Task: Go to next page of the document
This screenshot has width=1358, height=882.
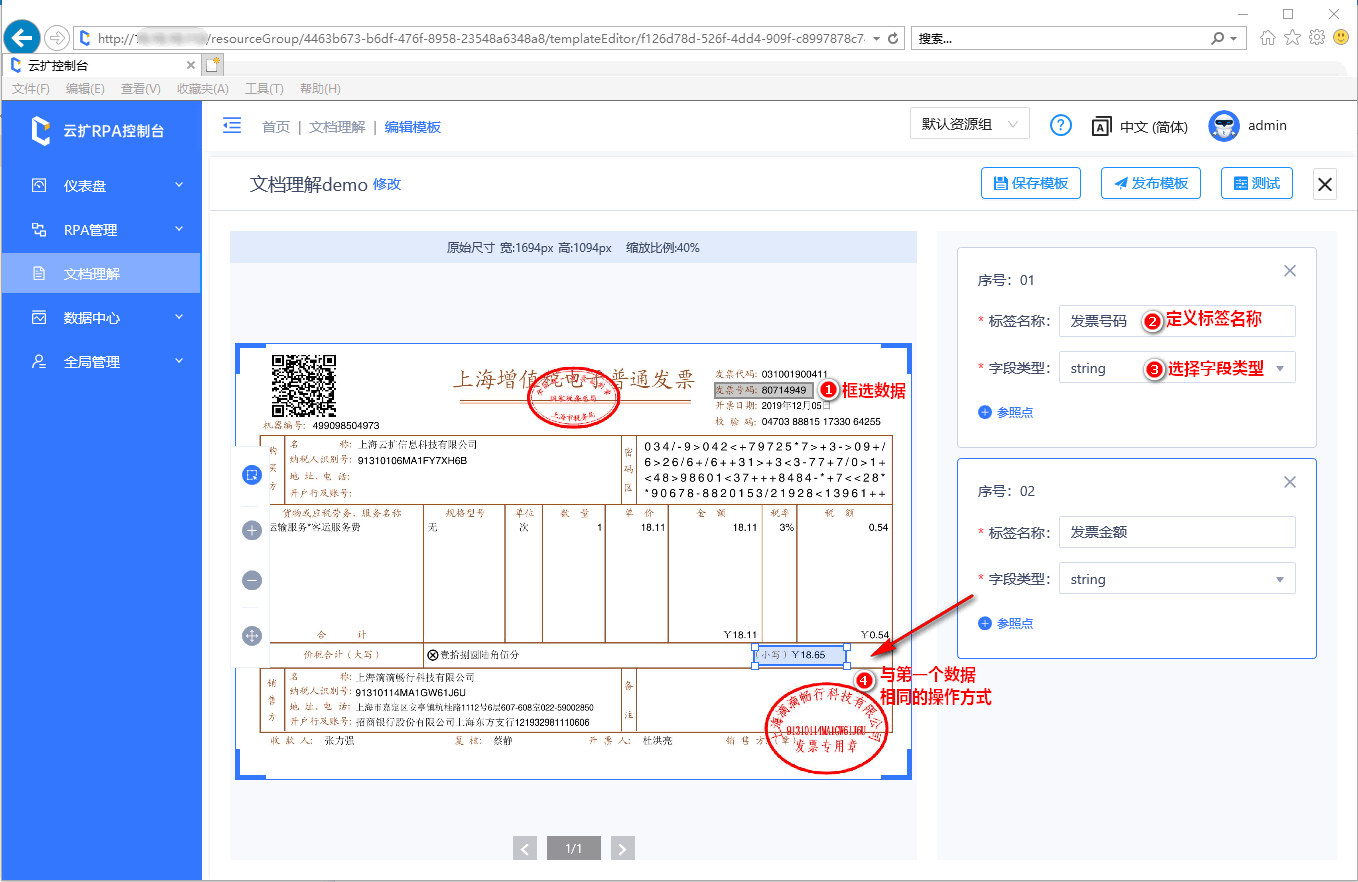Action: click(x=623, y=849)
